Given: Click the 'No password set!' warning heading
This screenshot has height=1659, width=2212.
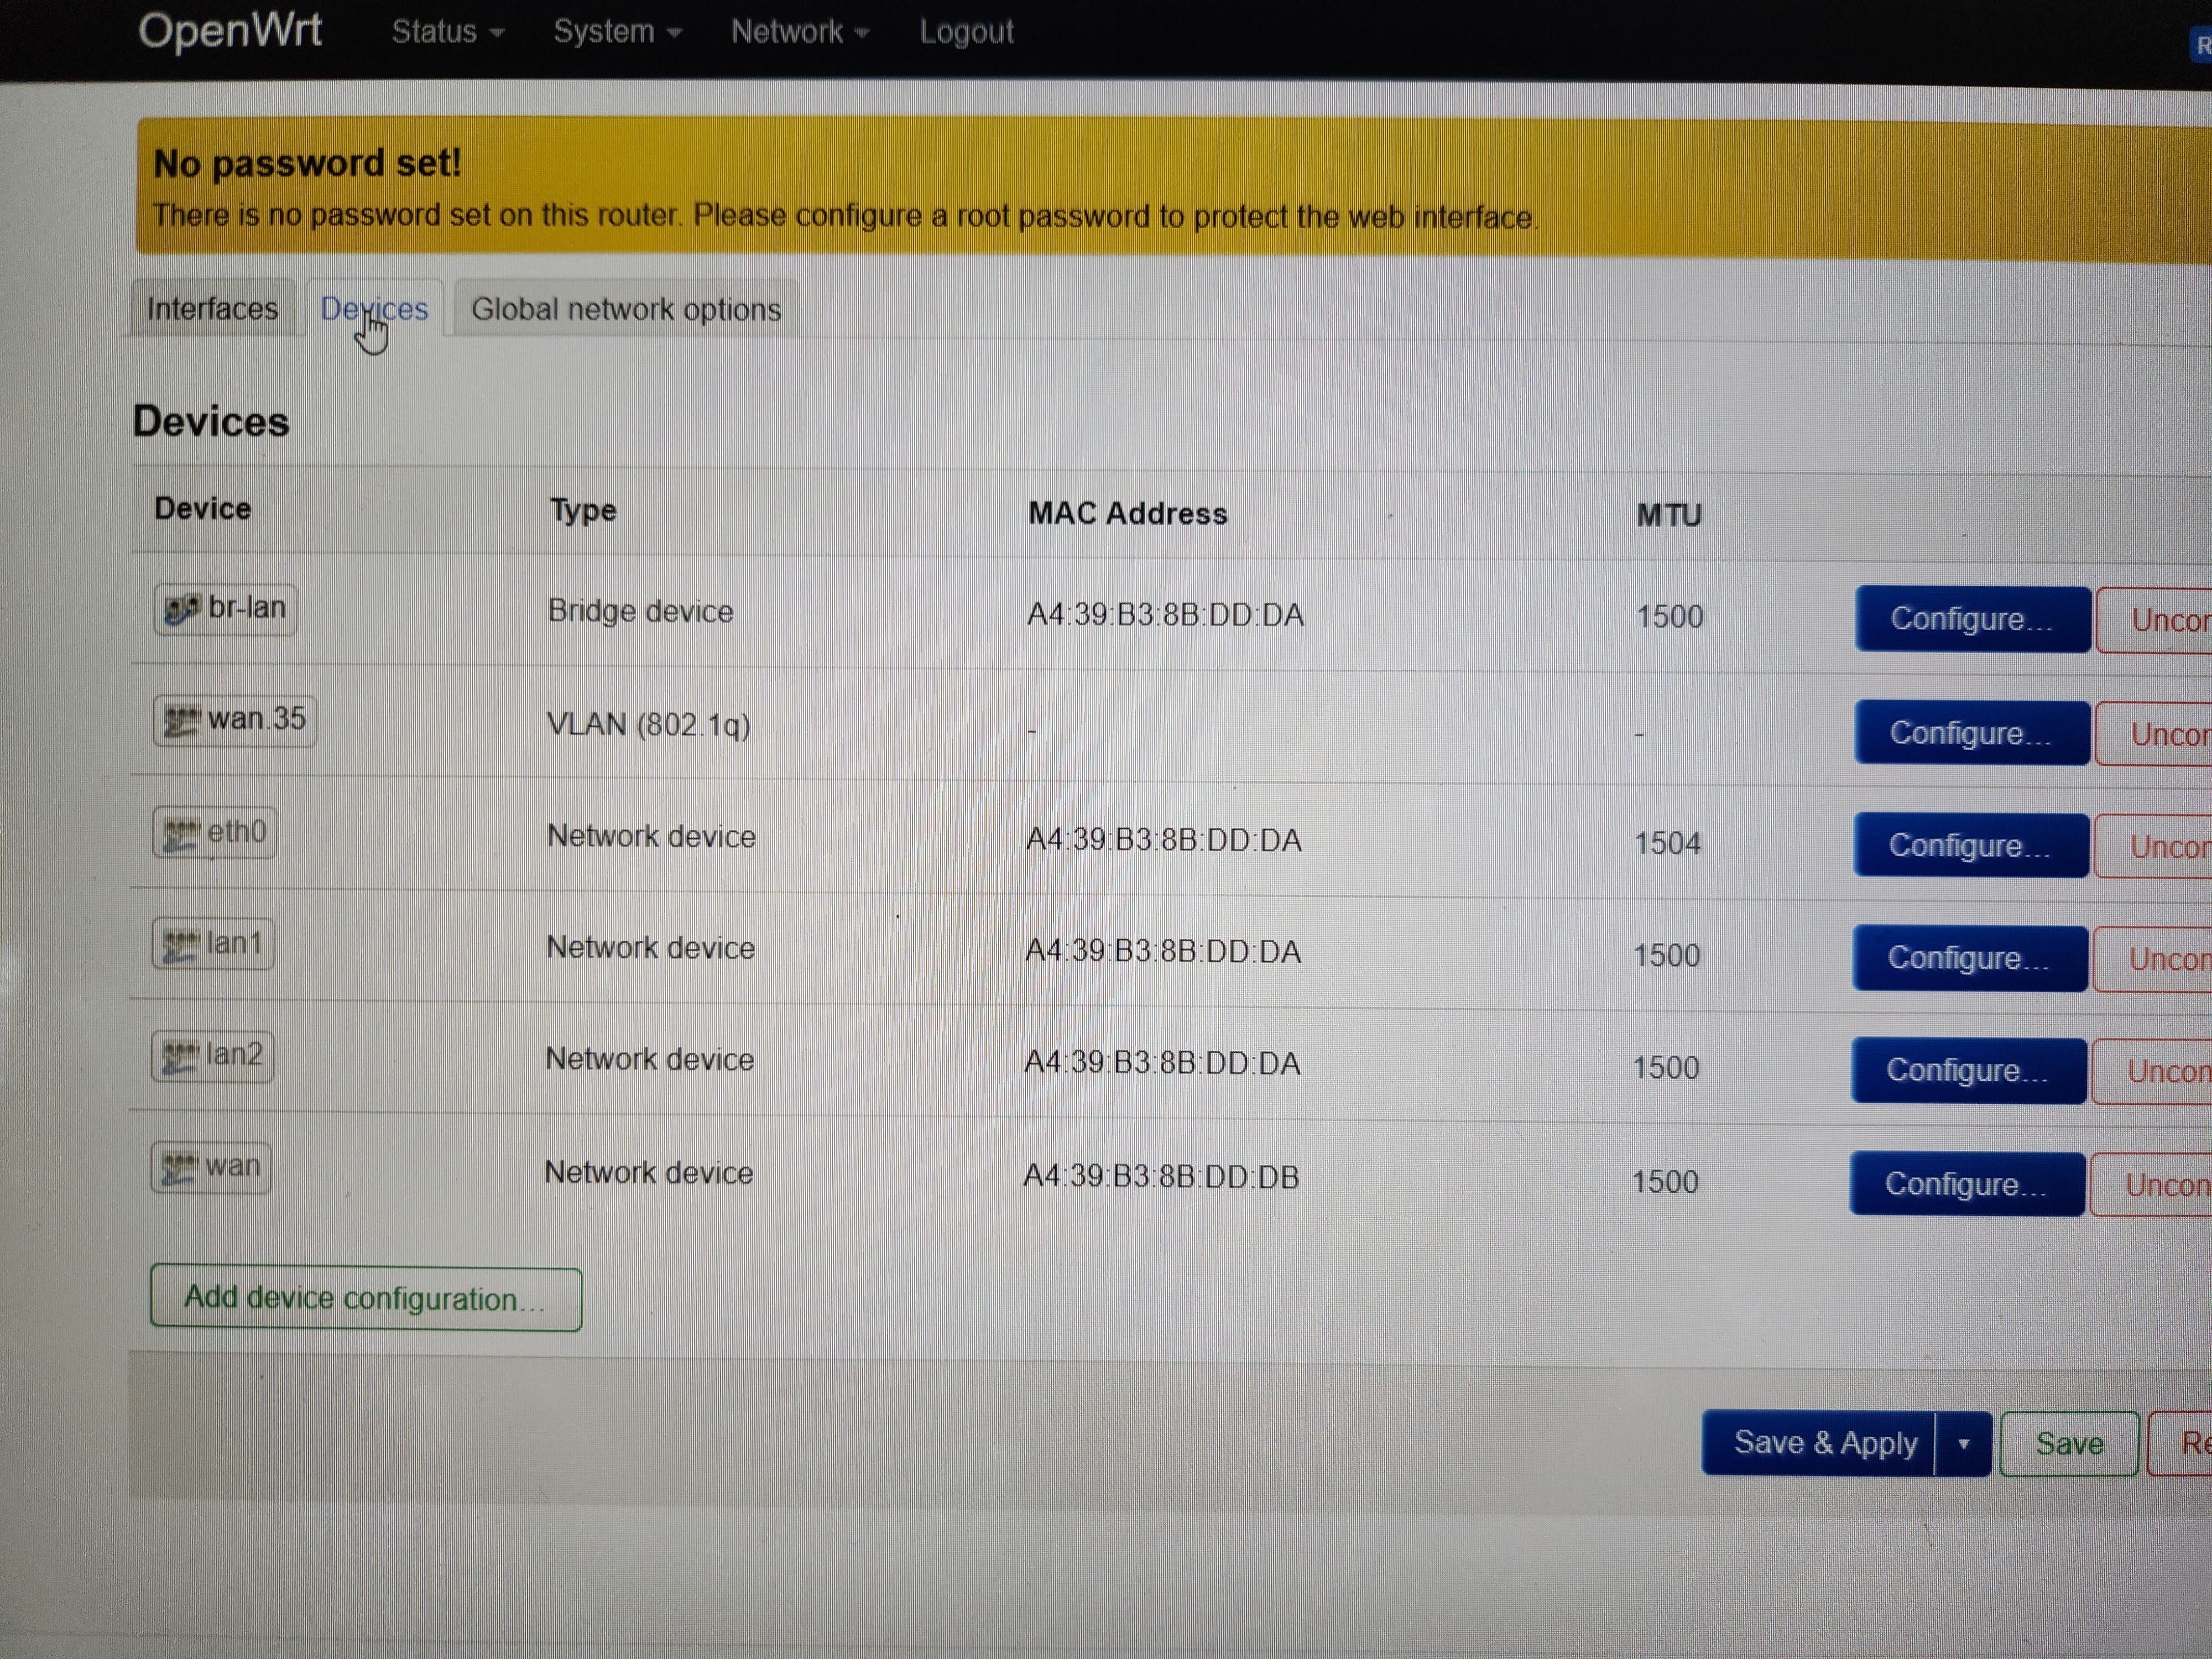Looking at the screenshot, I should click(307, 163).
